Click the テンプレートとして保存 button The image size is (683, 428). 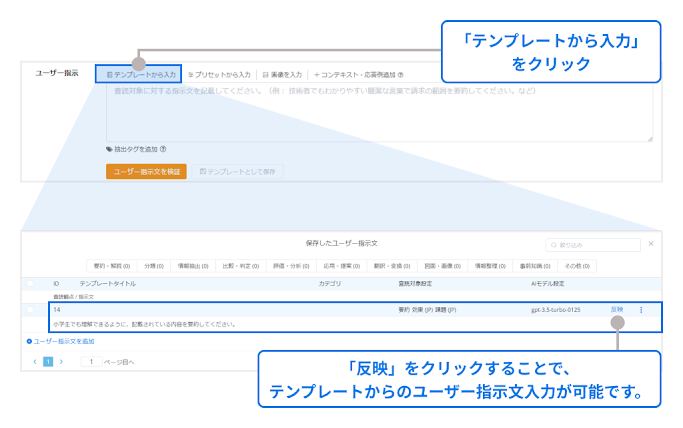[x=238, y=171]
